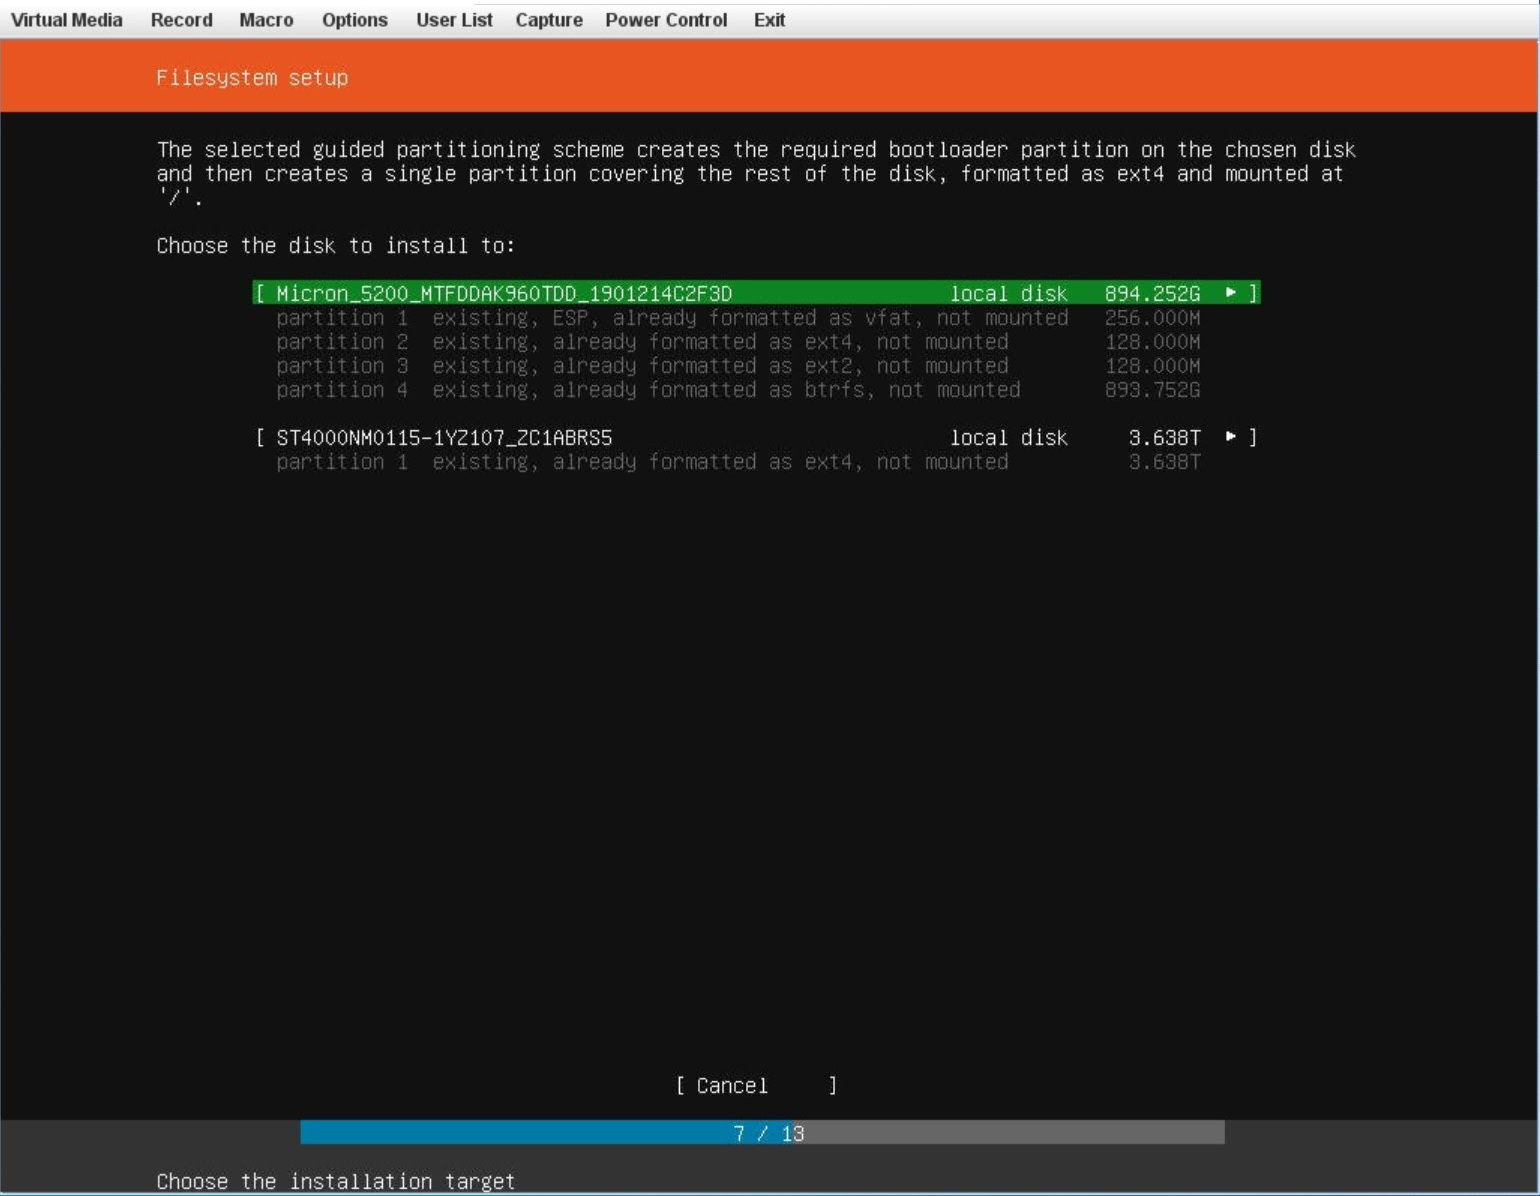The height and width of the screenshot is (1196, 1540).
Task: Open the Record menu
Action: point(181,20)
